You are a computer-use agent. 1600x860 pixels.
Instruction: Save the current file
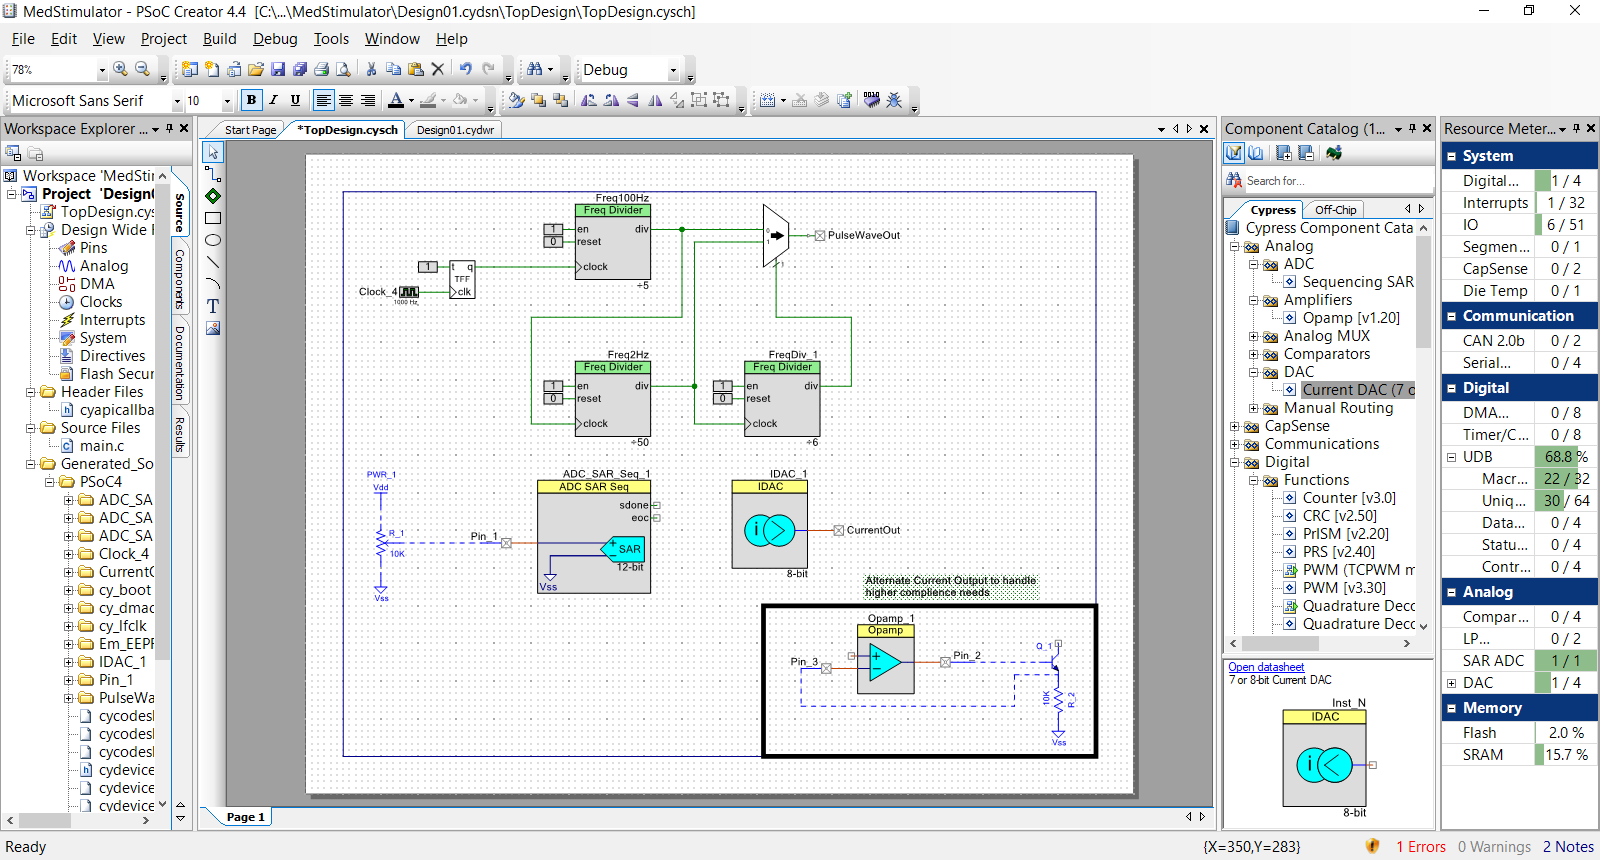[278, 69]
